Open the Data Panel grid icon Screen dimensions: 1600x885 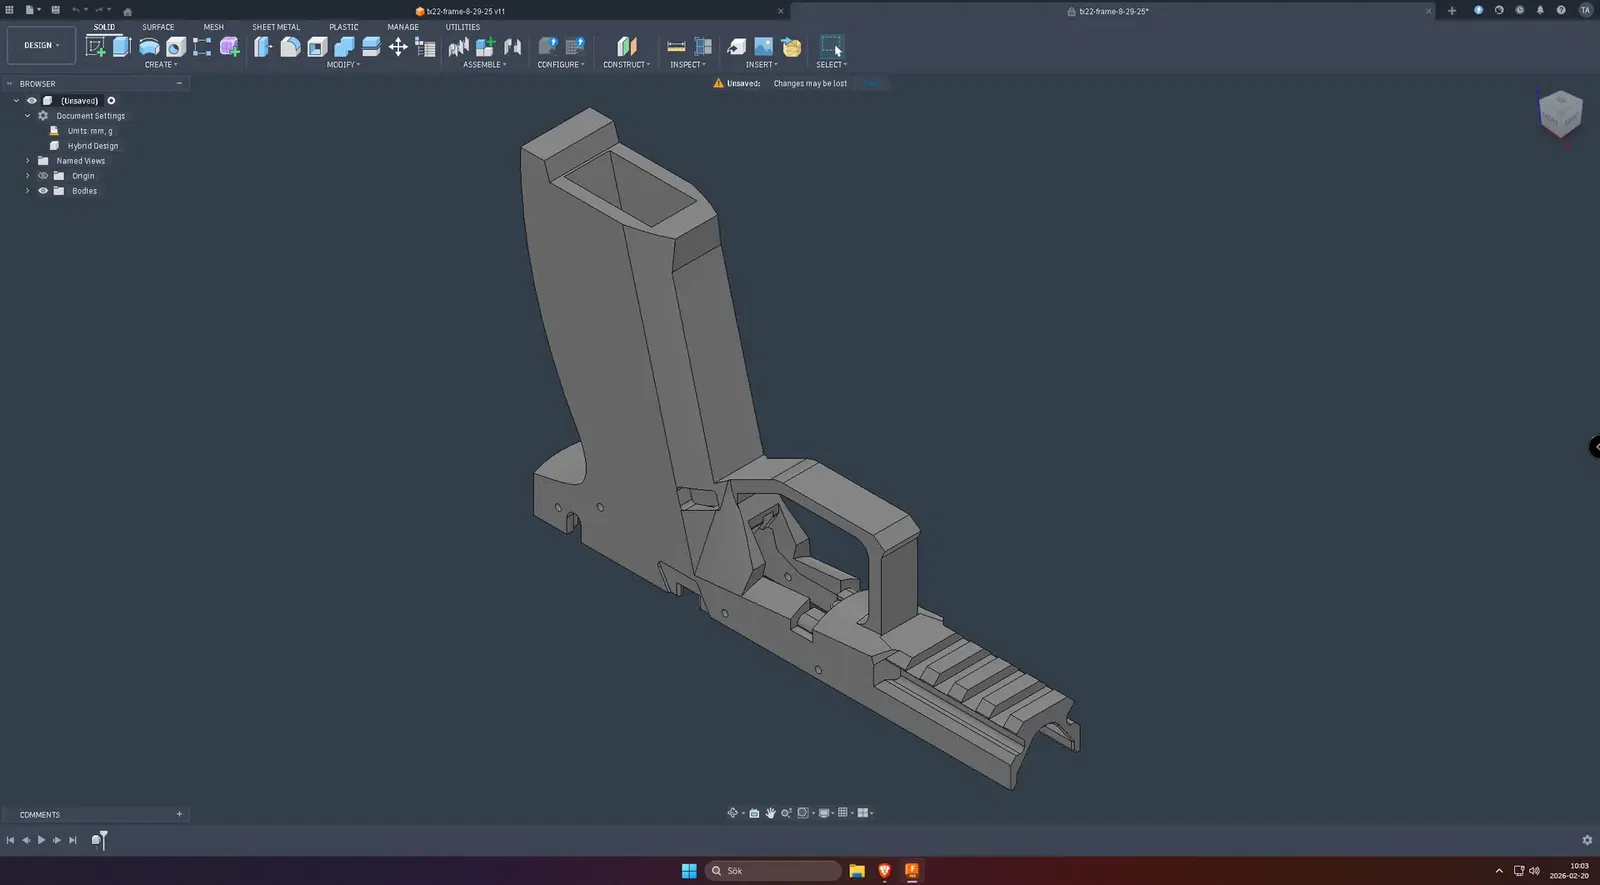10,10
